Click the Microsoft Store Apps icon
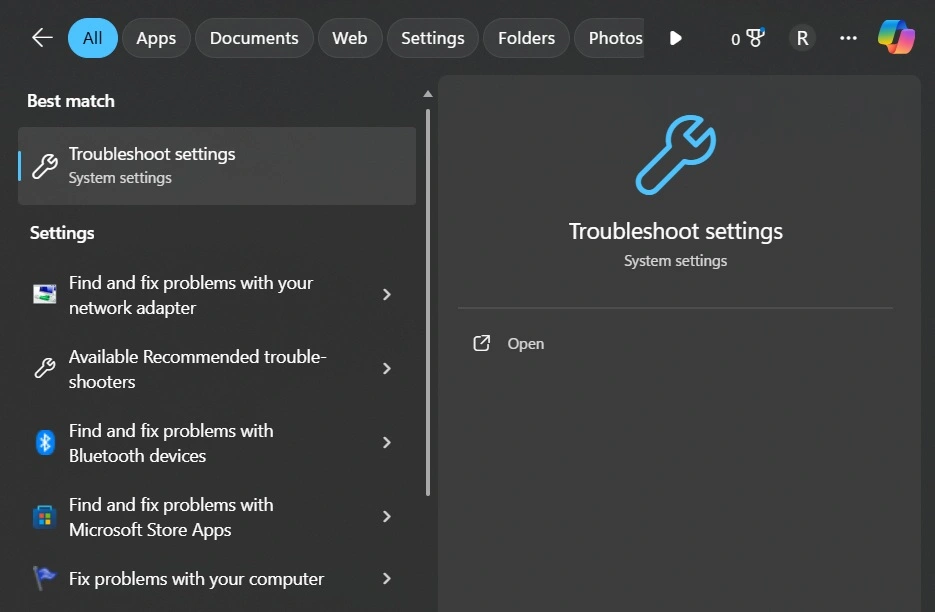This screenshot has height=612, width=935. click(45, 517)
